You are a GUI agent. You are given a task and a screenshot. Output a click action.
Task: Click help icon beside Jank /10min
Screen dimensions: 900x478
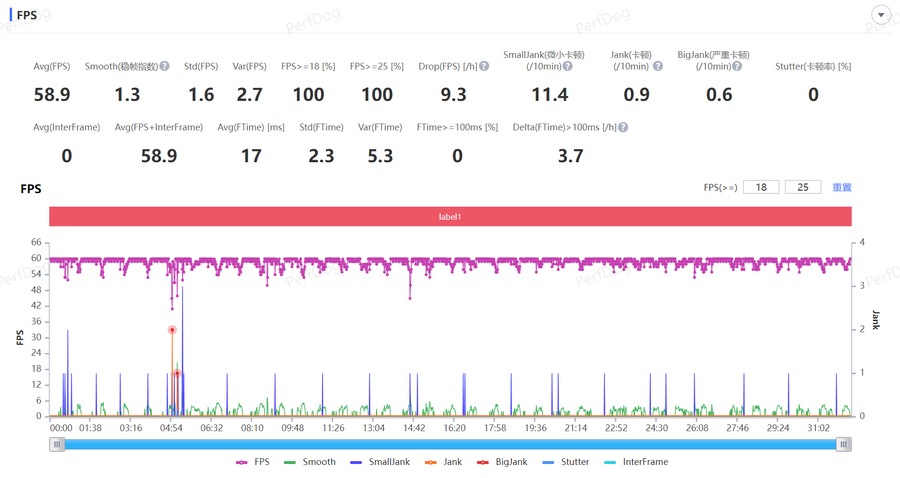[657, 67]
